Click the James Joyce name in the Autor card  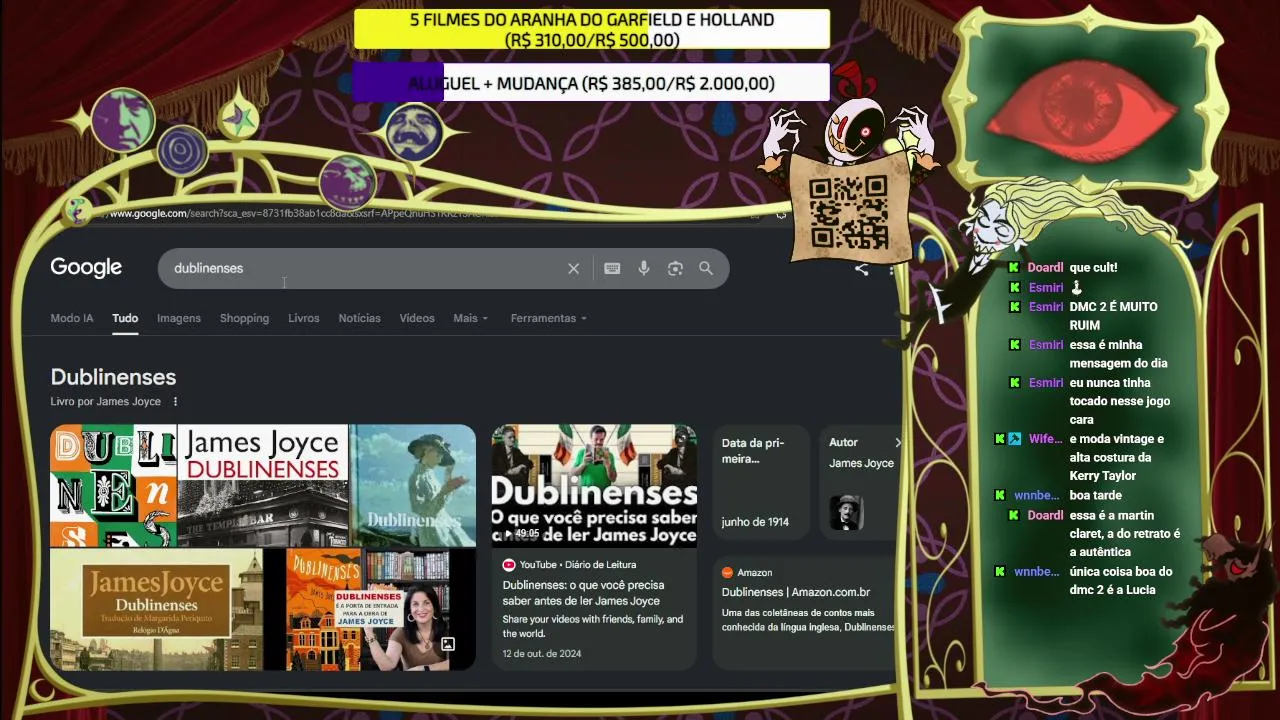point(861,463)
